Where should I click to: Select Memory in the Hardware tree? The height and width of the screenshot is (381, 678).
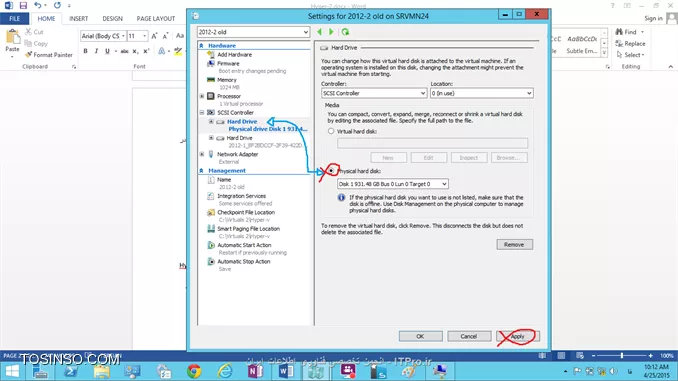[227, 80]
